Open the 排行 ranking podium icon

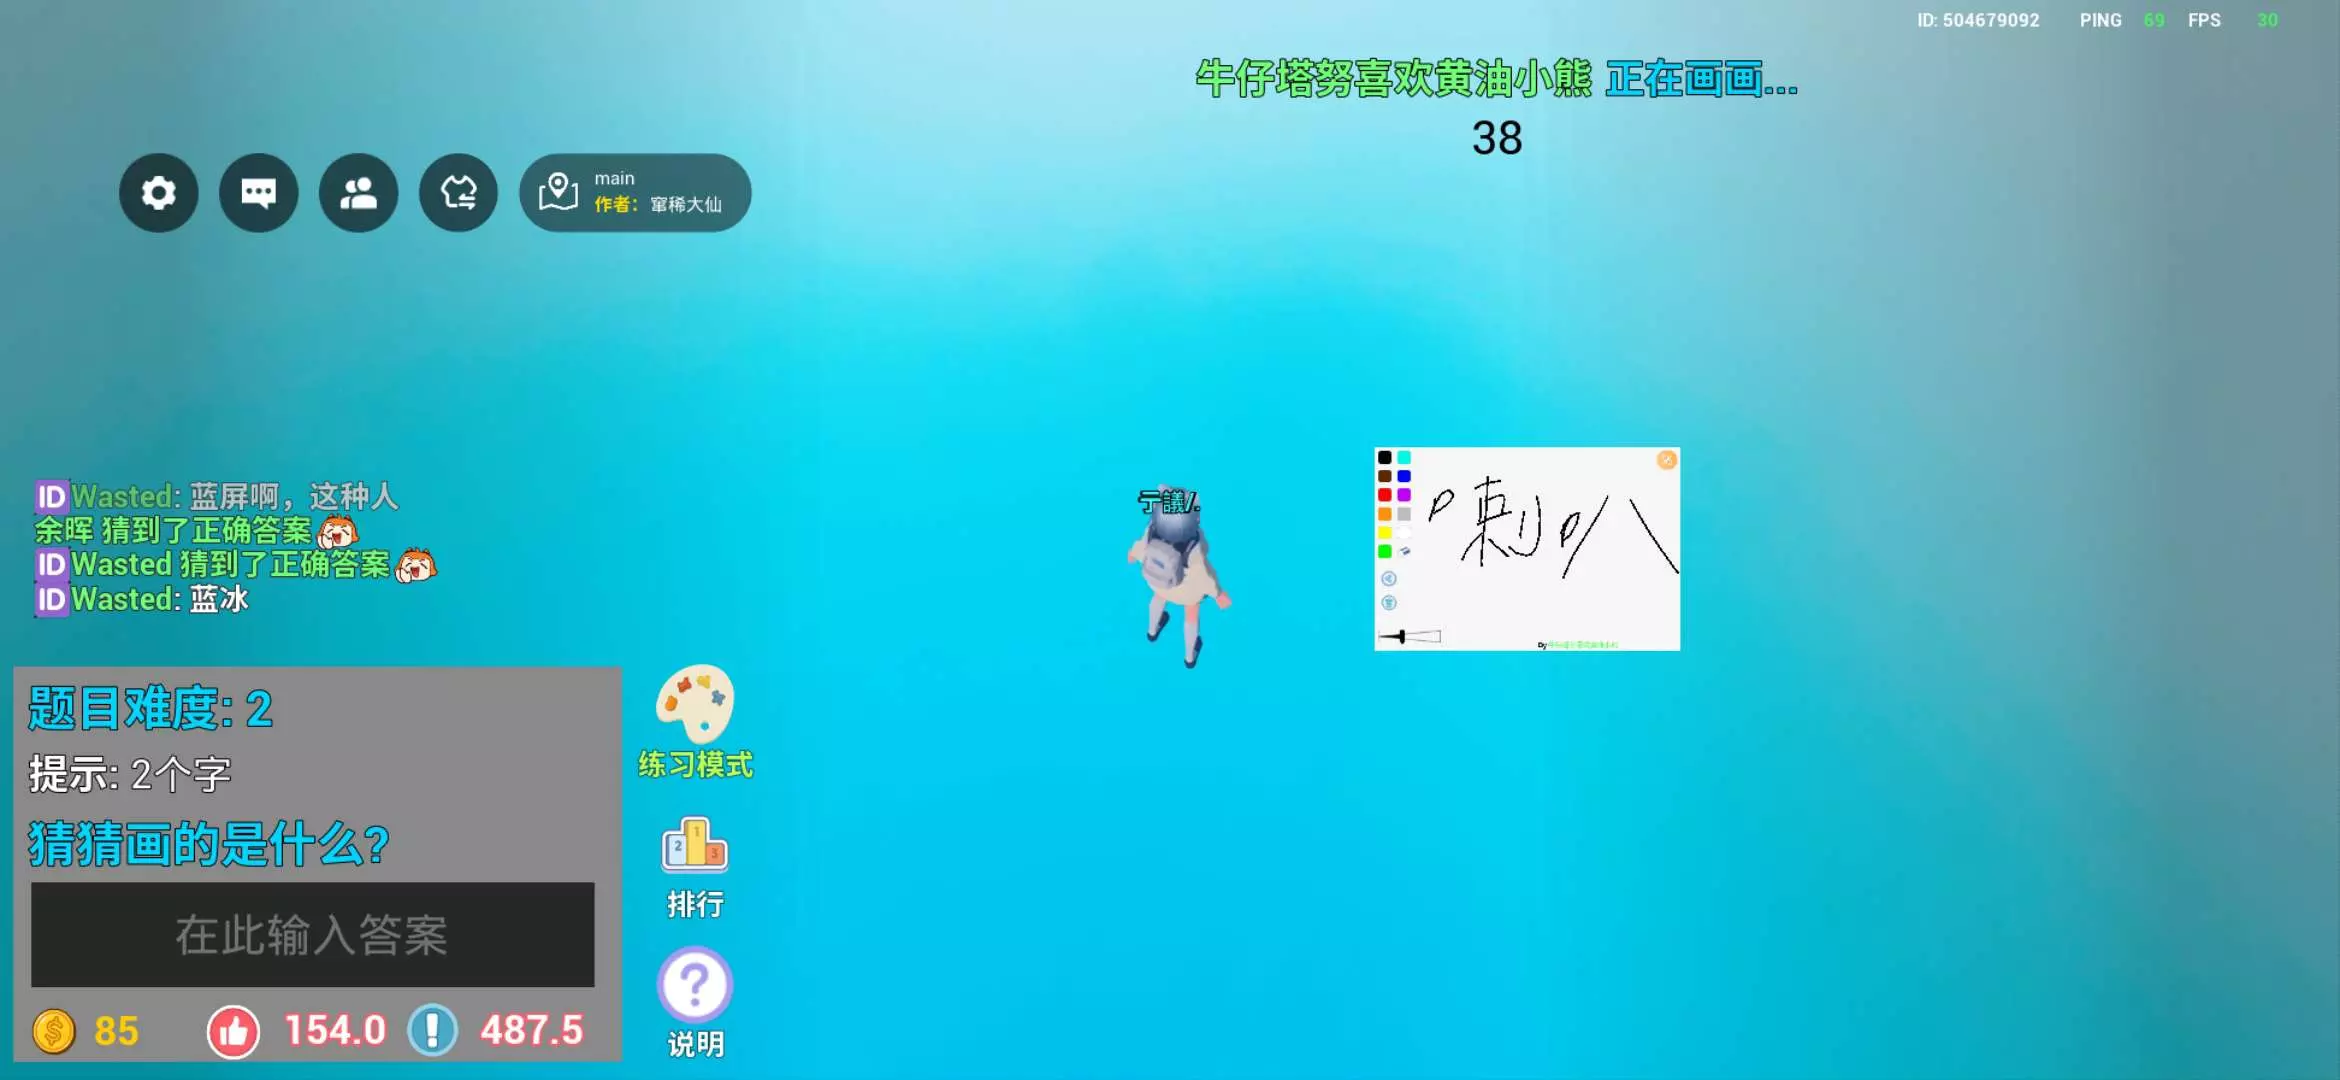[695, 846]
